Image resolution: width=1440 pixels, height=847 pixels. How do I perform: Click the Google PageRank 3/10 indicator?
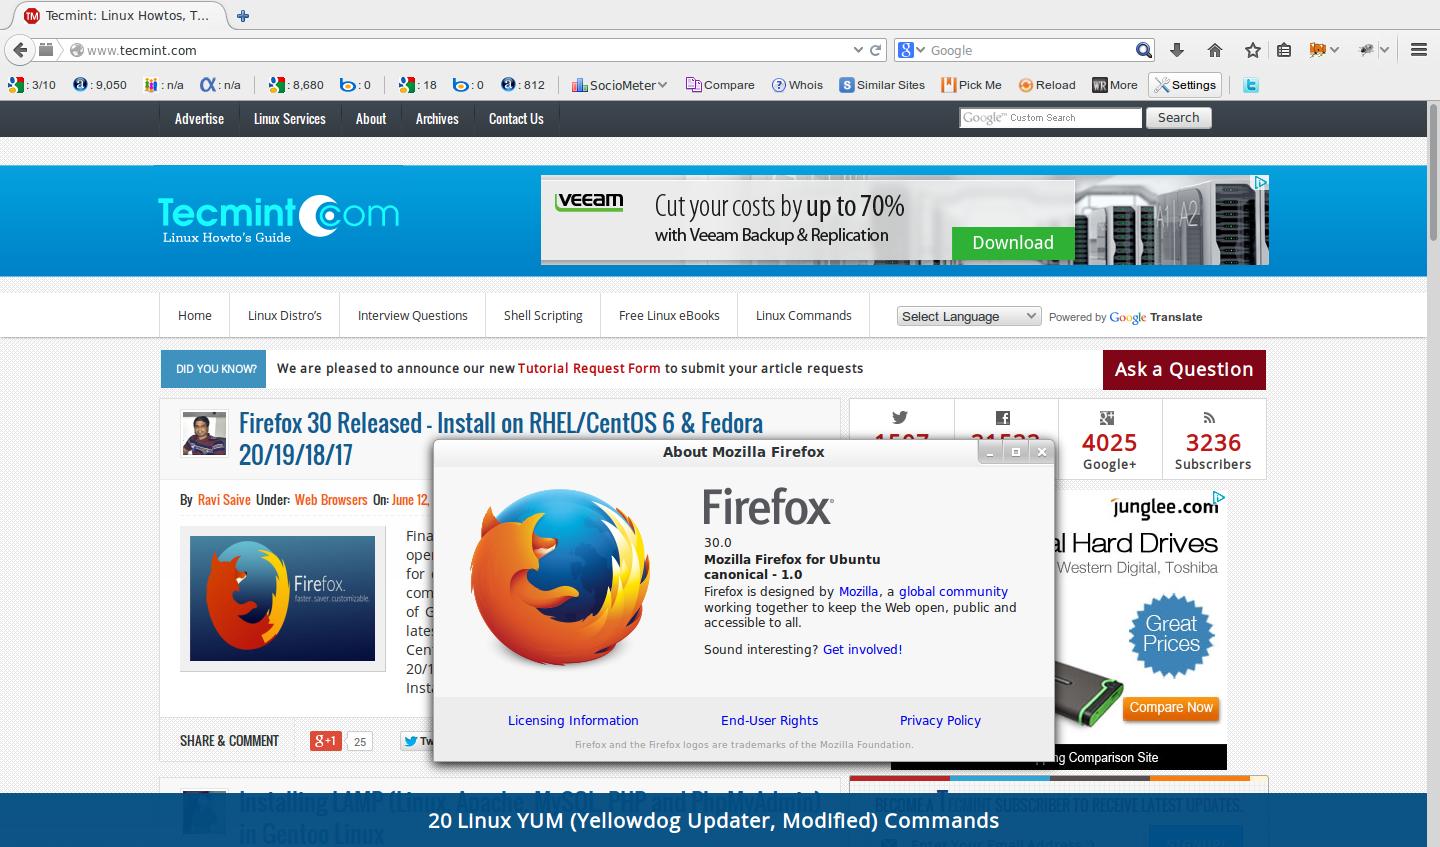click(32, 85)
